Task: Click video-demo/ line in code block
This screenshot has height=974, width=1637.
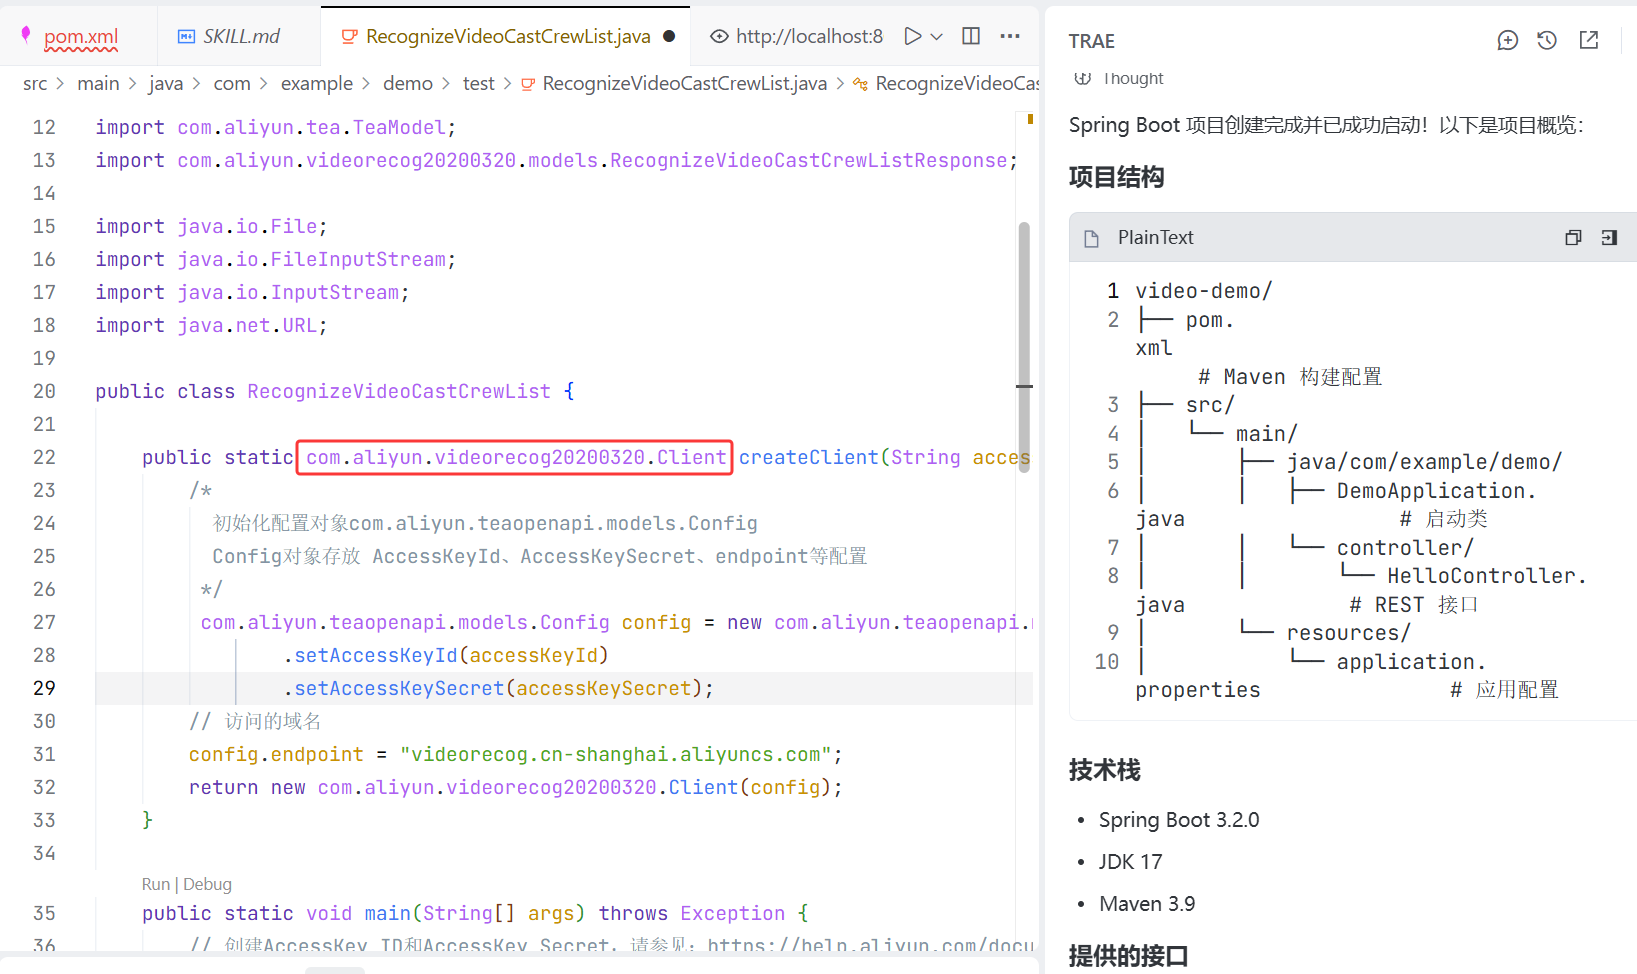Action: 1204,291
